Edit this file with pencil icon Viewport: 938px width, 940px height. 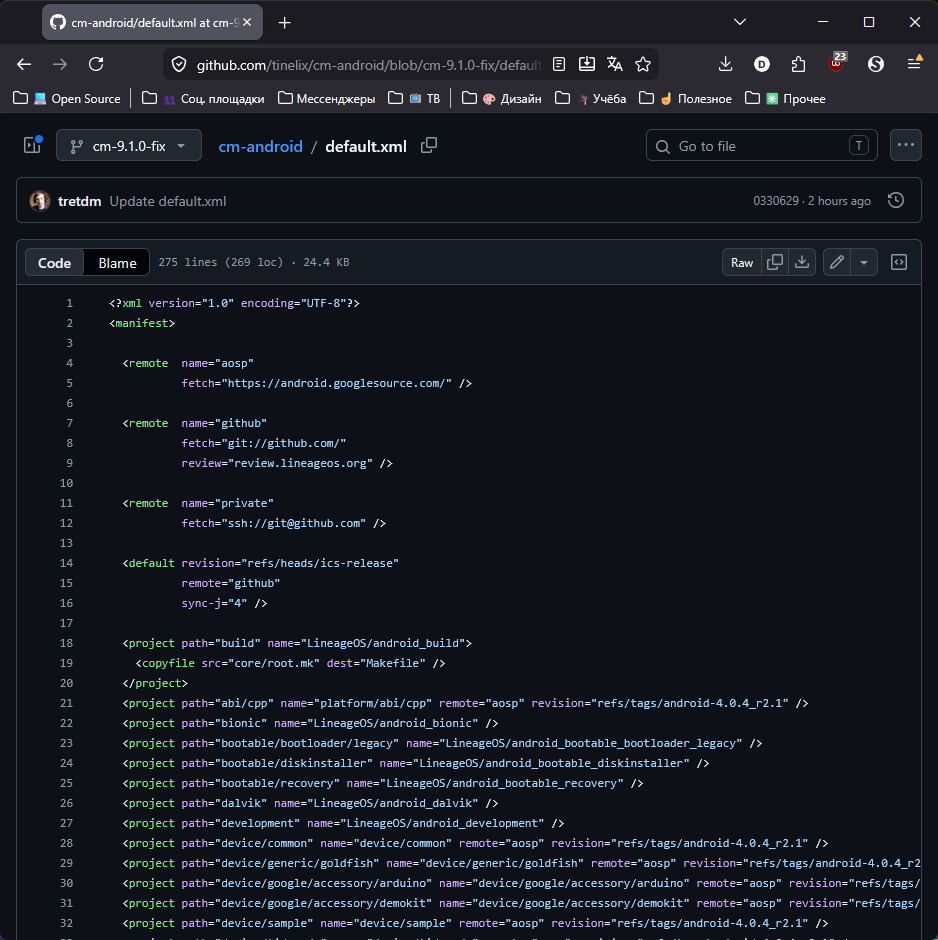837,263
